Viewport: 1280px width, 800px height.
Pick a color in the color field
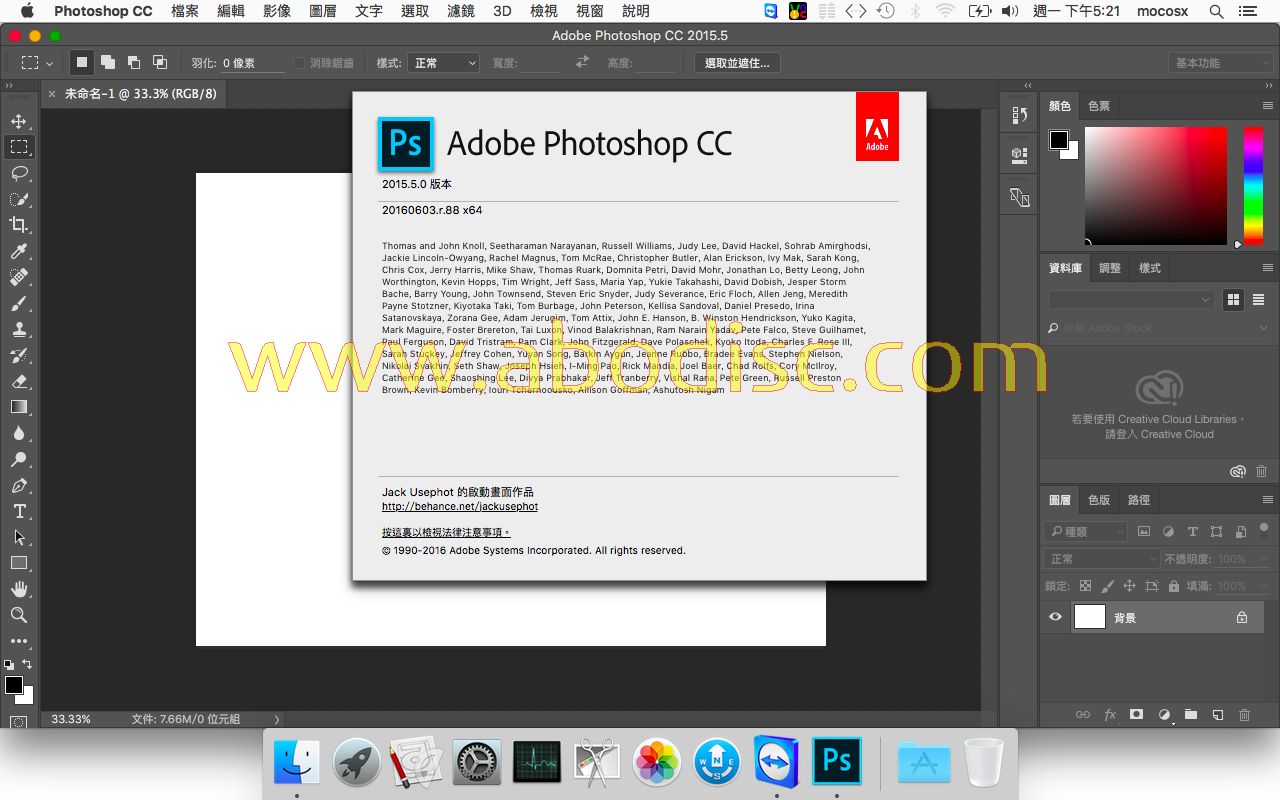point(1156,186)
